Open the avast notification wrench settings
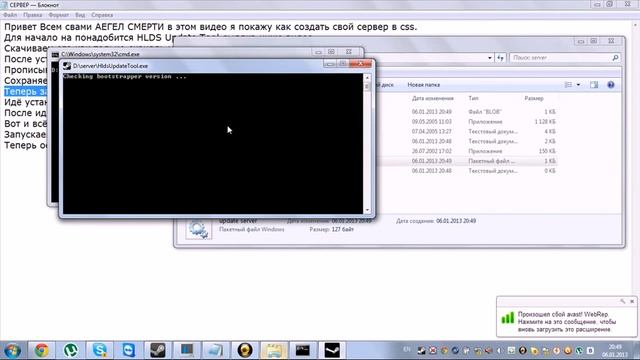Image resolution: width=640 pixels, height=360 pixels. point(622,301)
